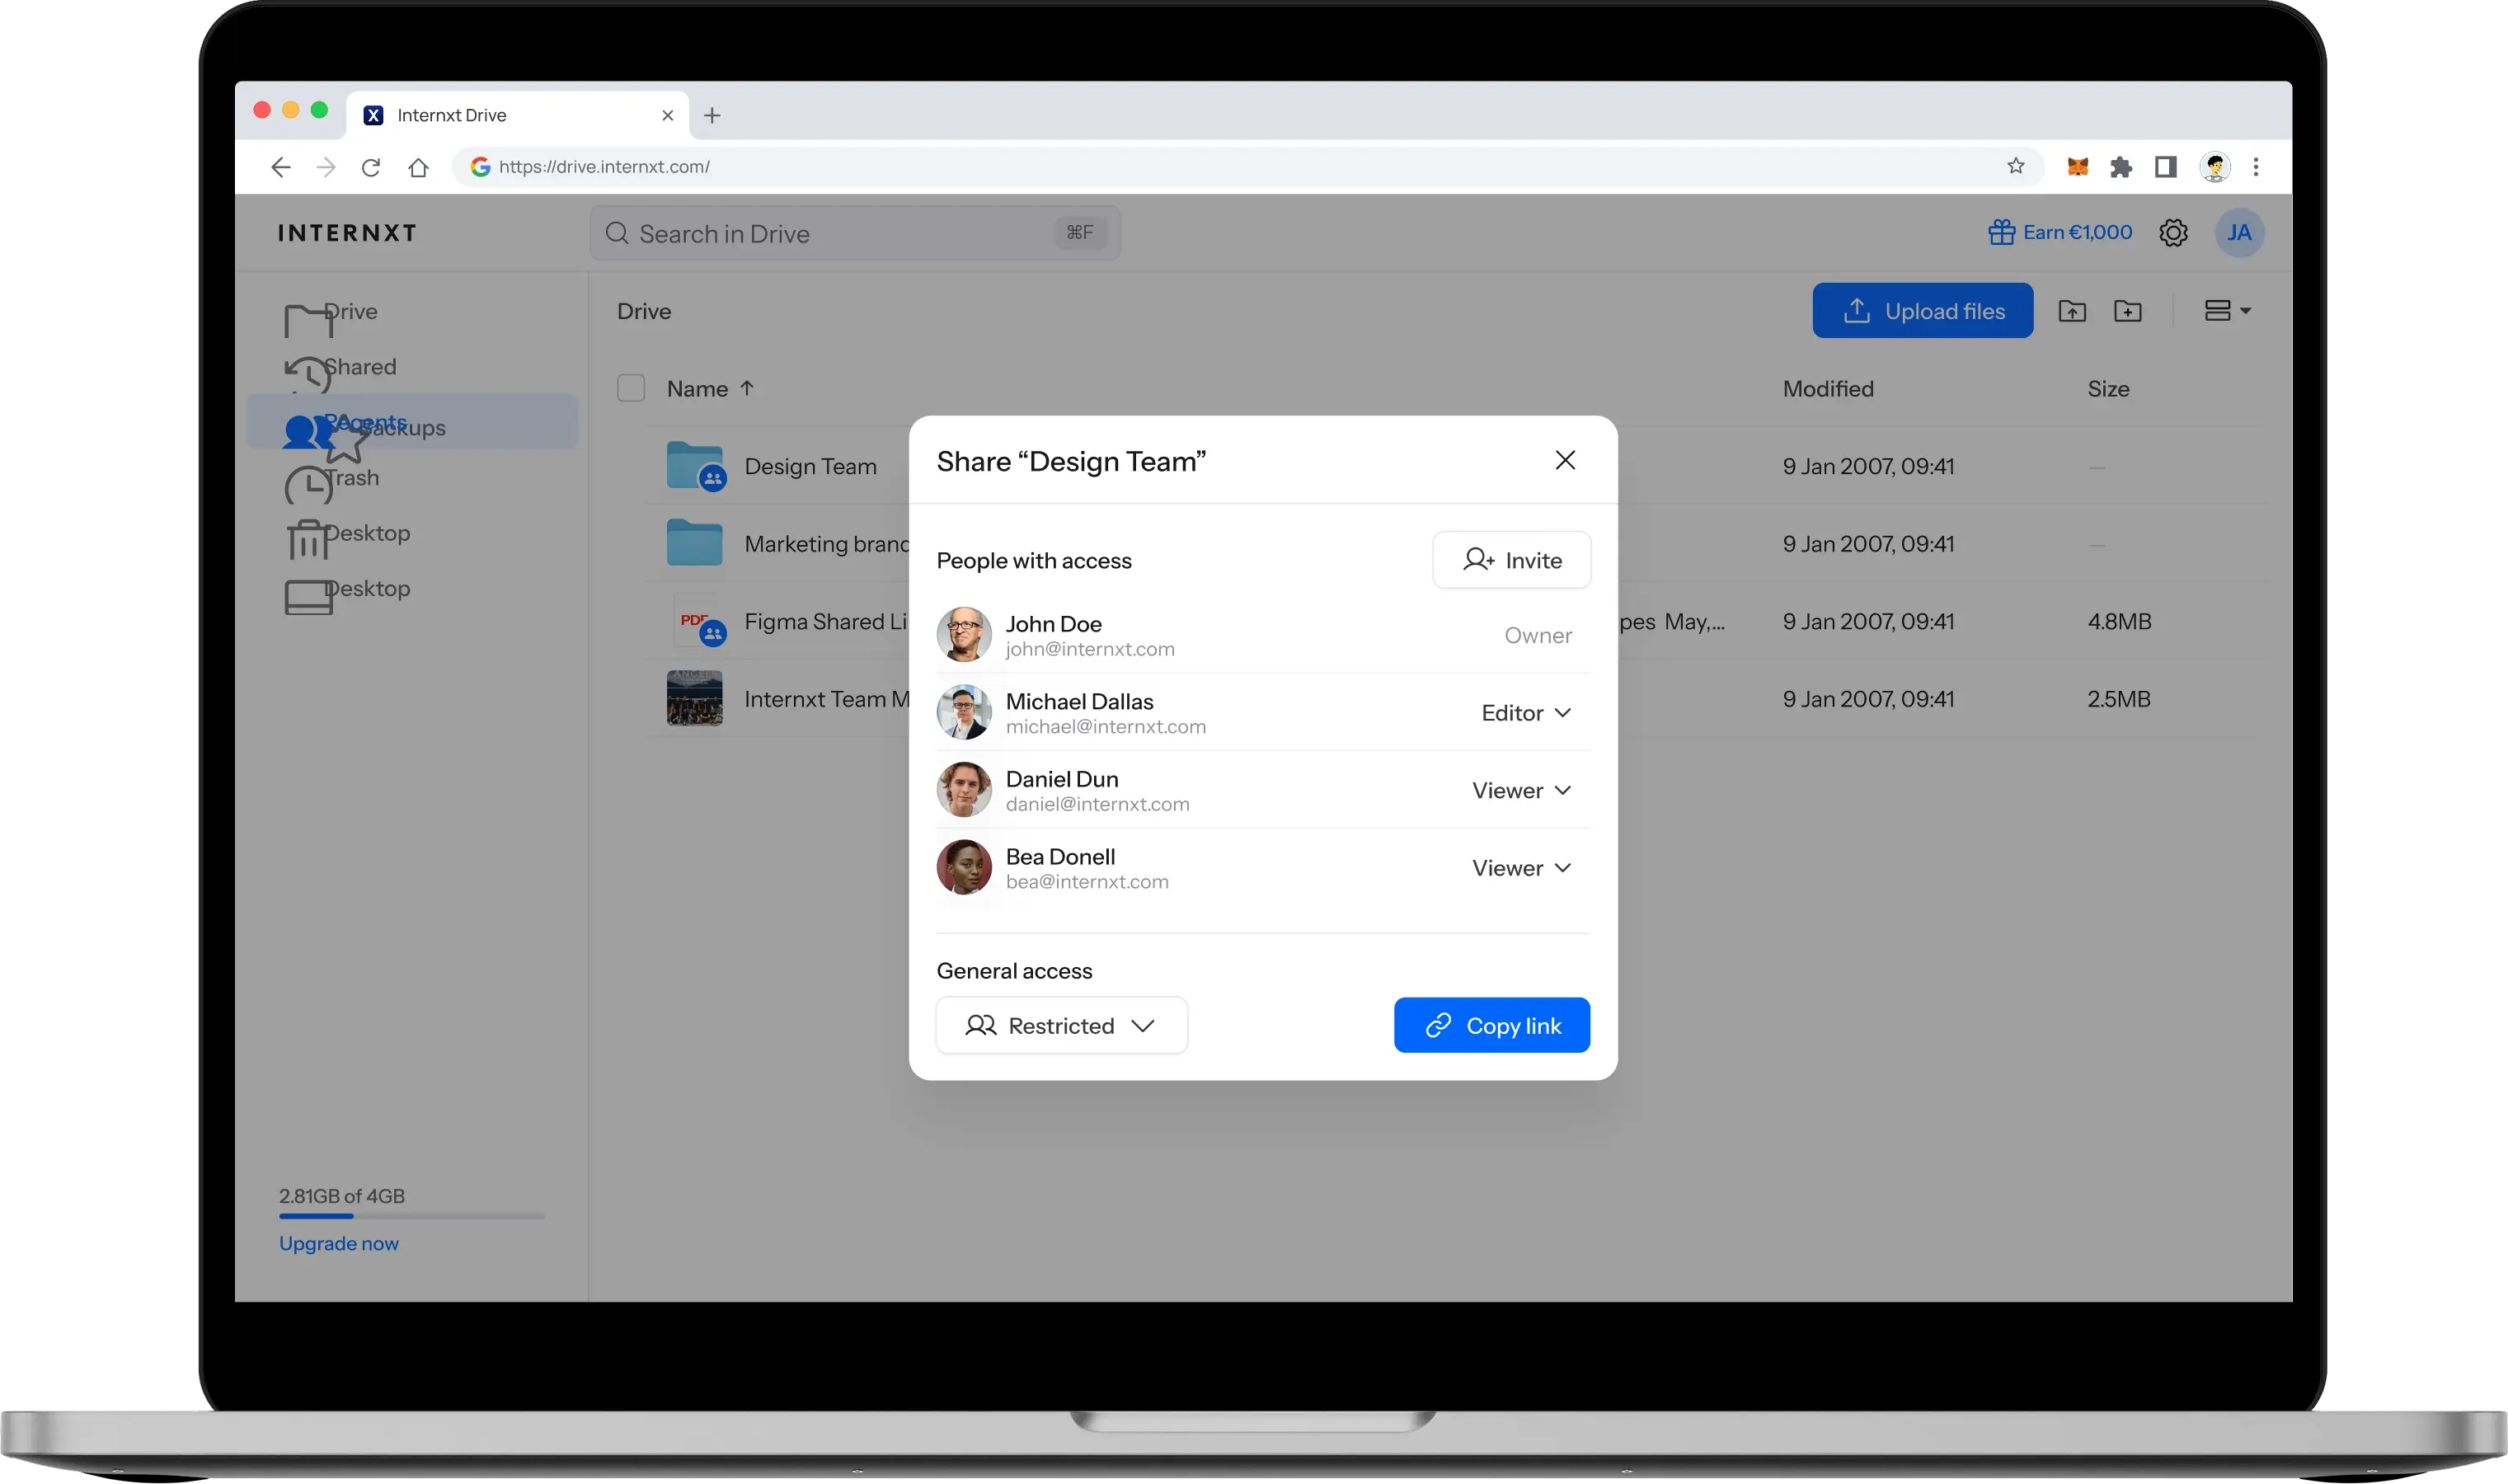The image size is (2508, 1484).
Task: Open the extensions puzzle icon
Action: coord(2121,167)
